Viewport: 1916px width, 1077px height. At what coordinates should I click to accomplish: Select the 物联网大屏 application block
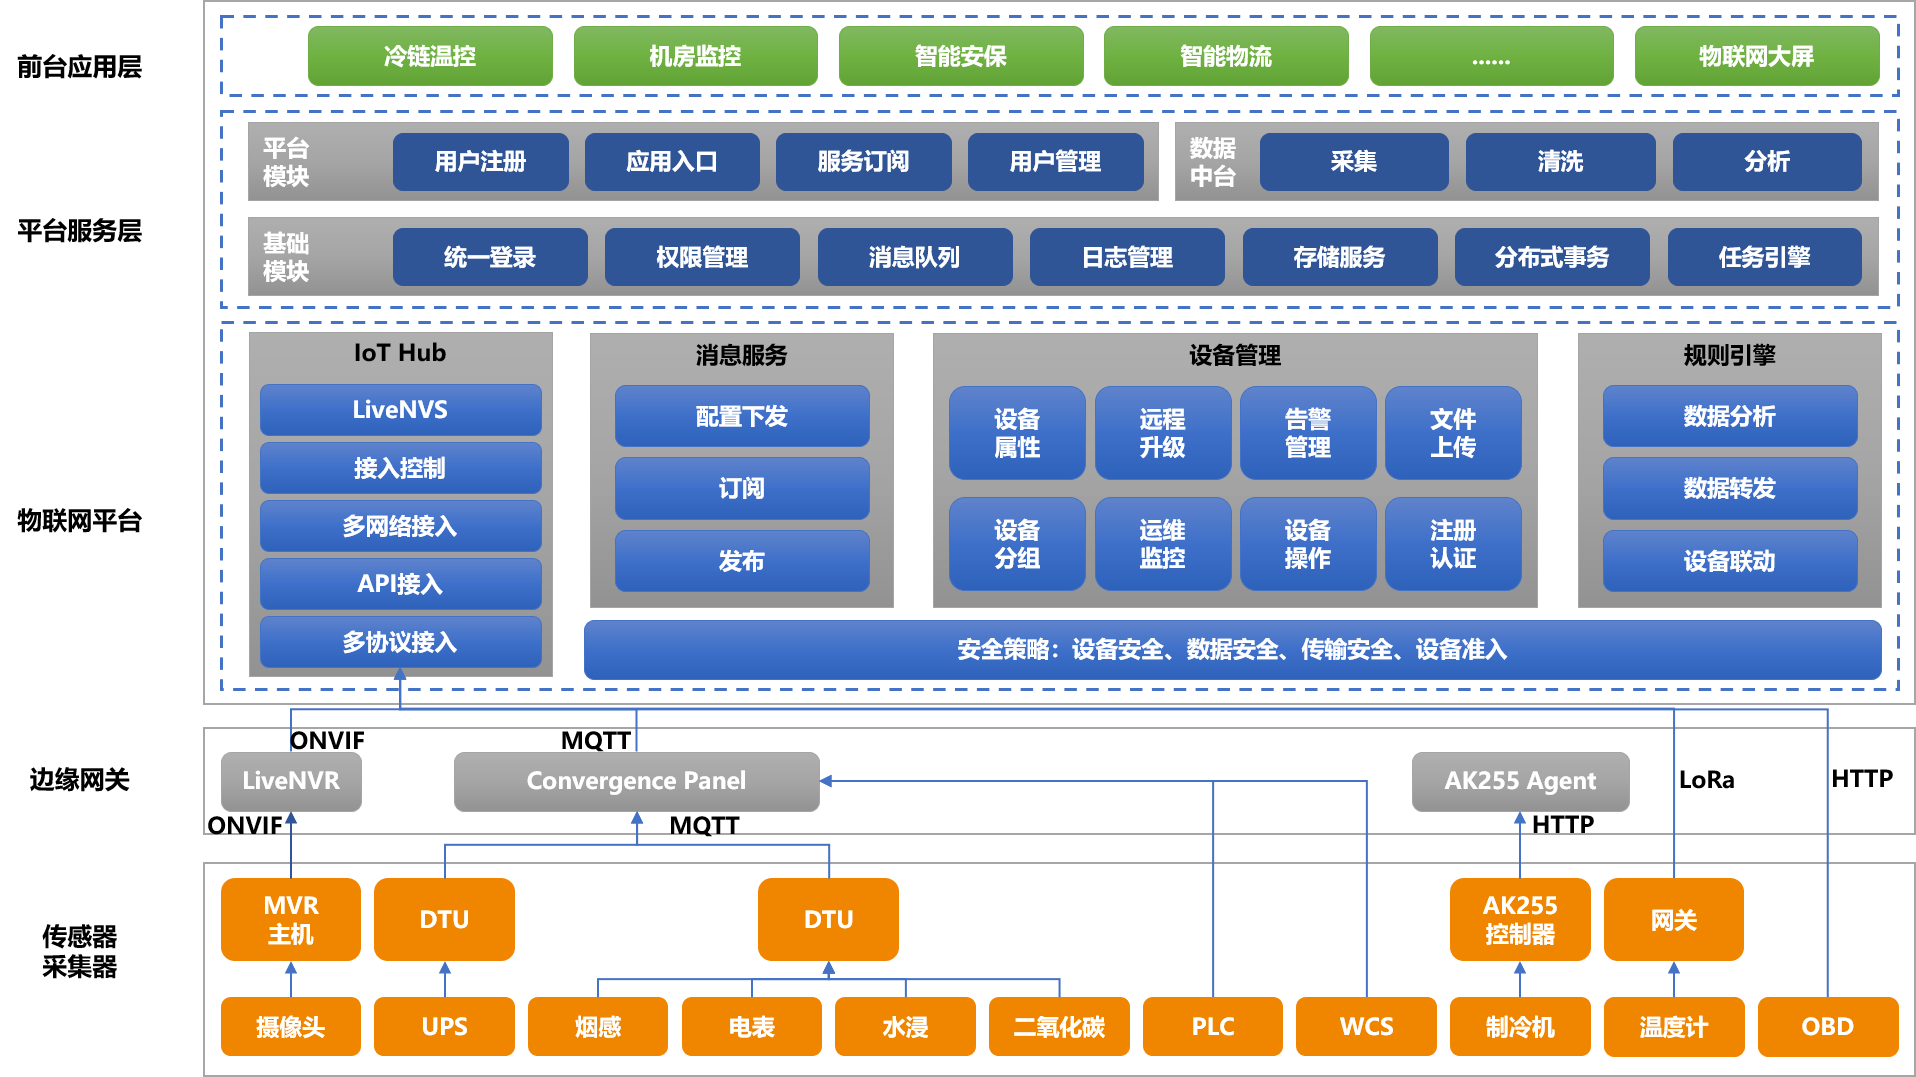[1756, 56]
